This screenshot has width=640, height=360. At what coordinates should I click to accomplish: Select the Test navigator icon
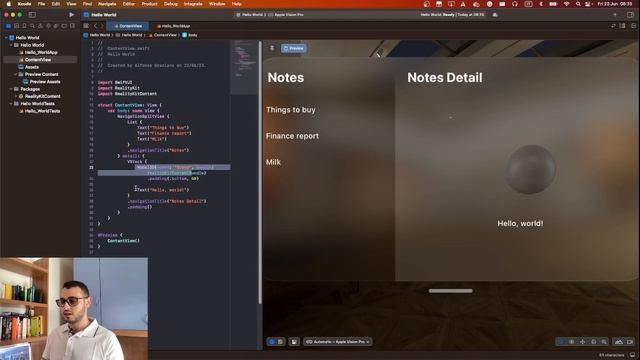(48, 26)
